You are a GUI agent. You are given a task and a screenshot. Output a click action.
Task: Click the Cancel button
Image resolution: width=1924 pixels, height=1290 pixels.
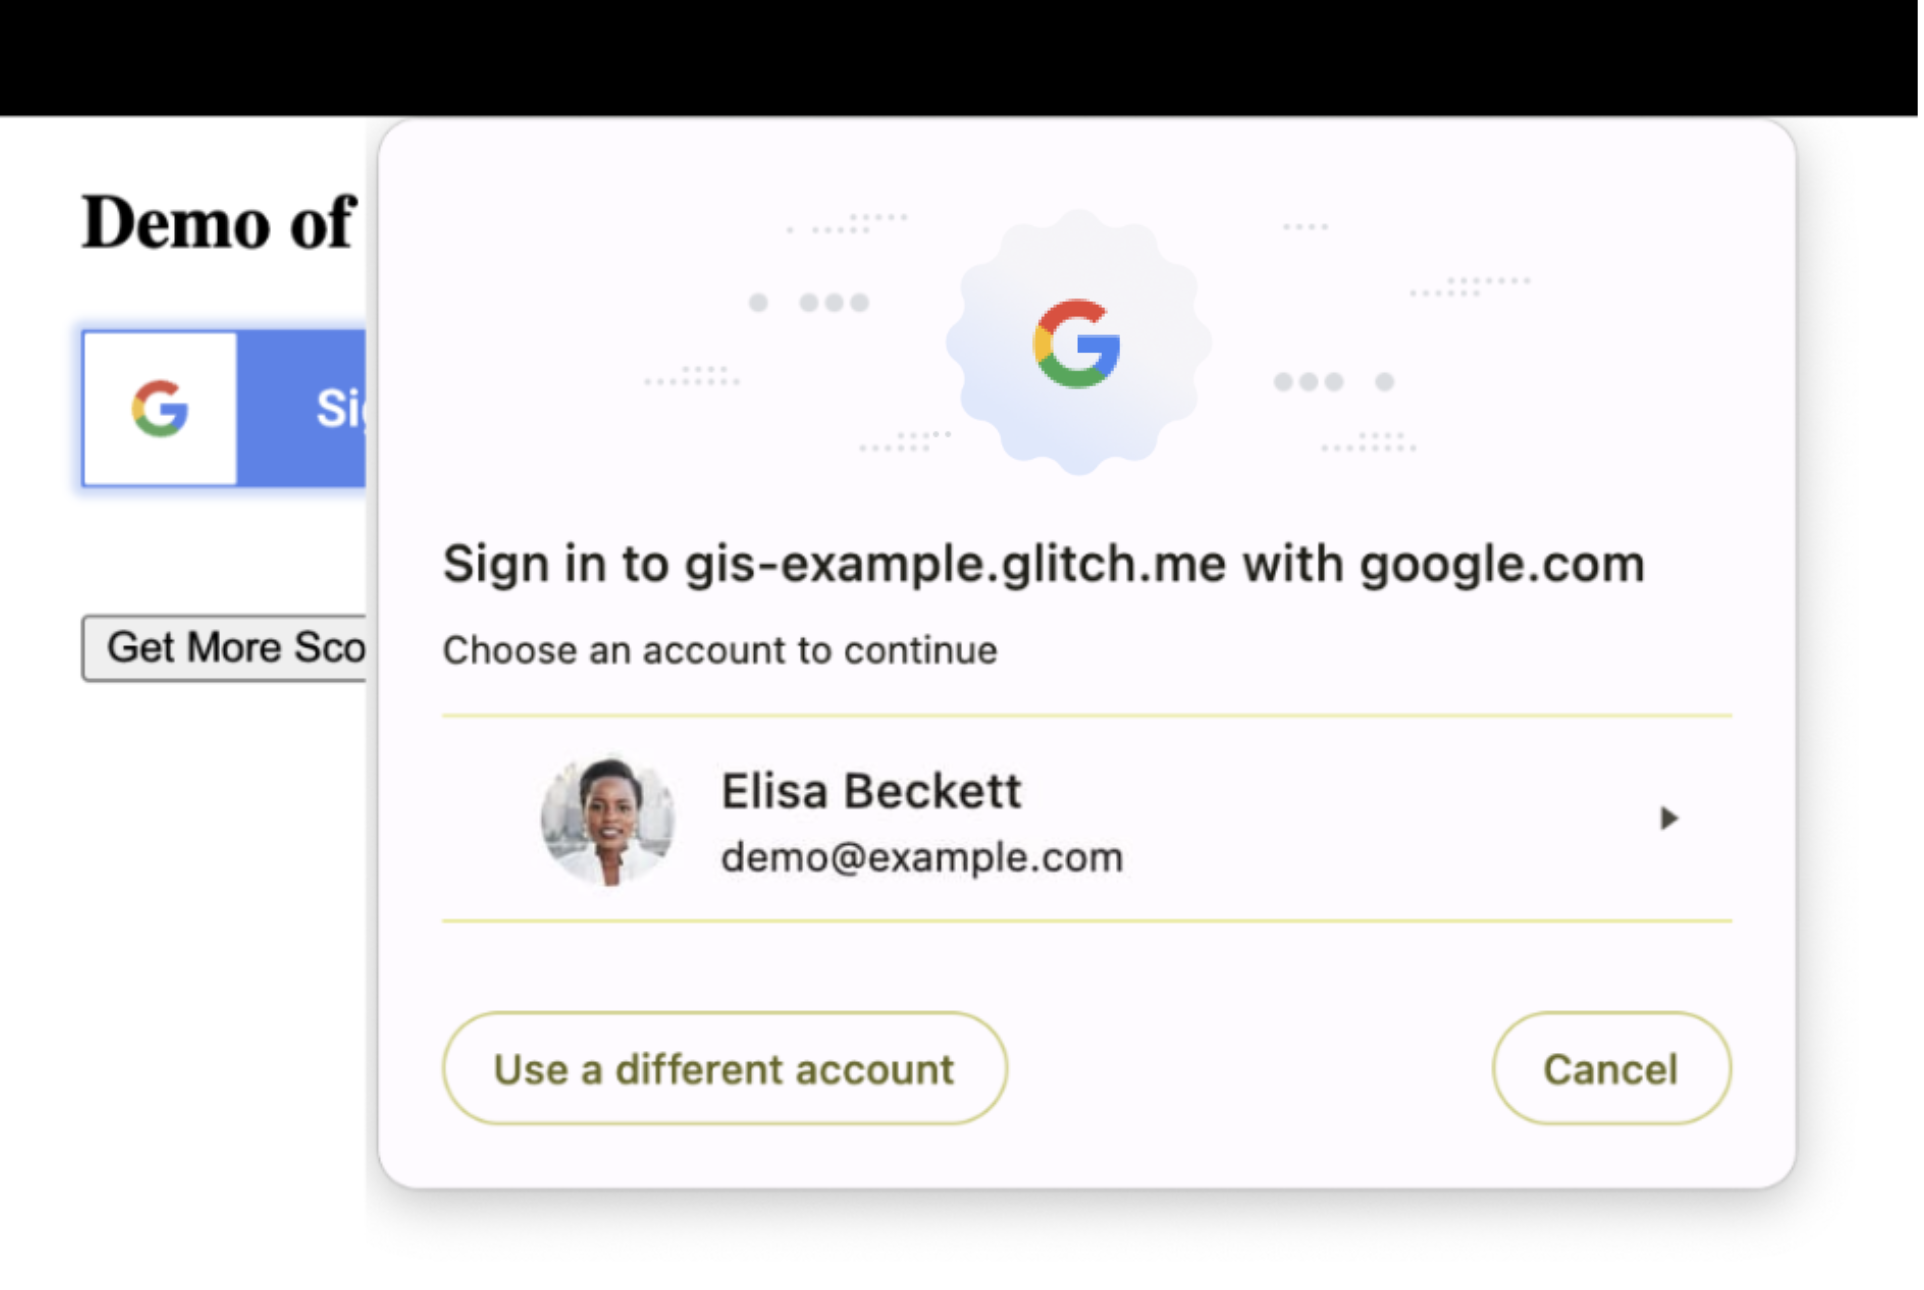pyautogui.click(x=1606, y=1067)
